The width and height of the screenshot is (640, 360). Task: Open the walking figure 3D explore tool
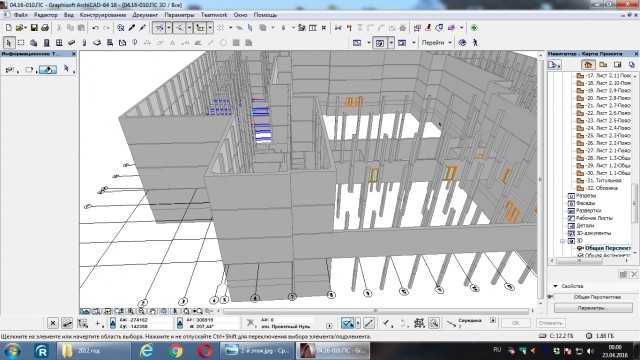click(475, 42)
